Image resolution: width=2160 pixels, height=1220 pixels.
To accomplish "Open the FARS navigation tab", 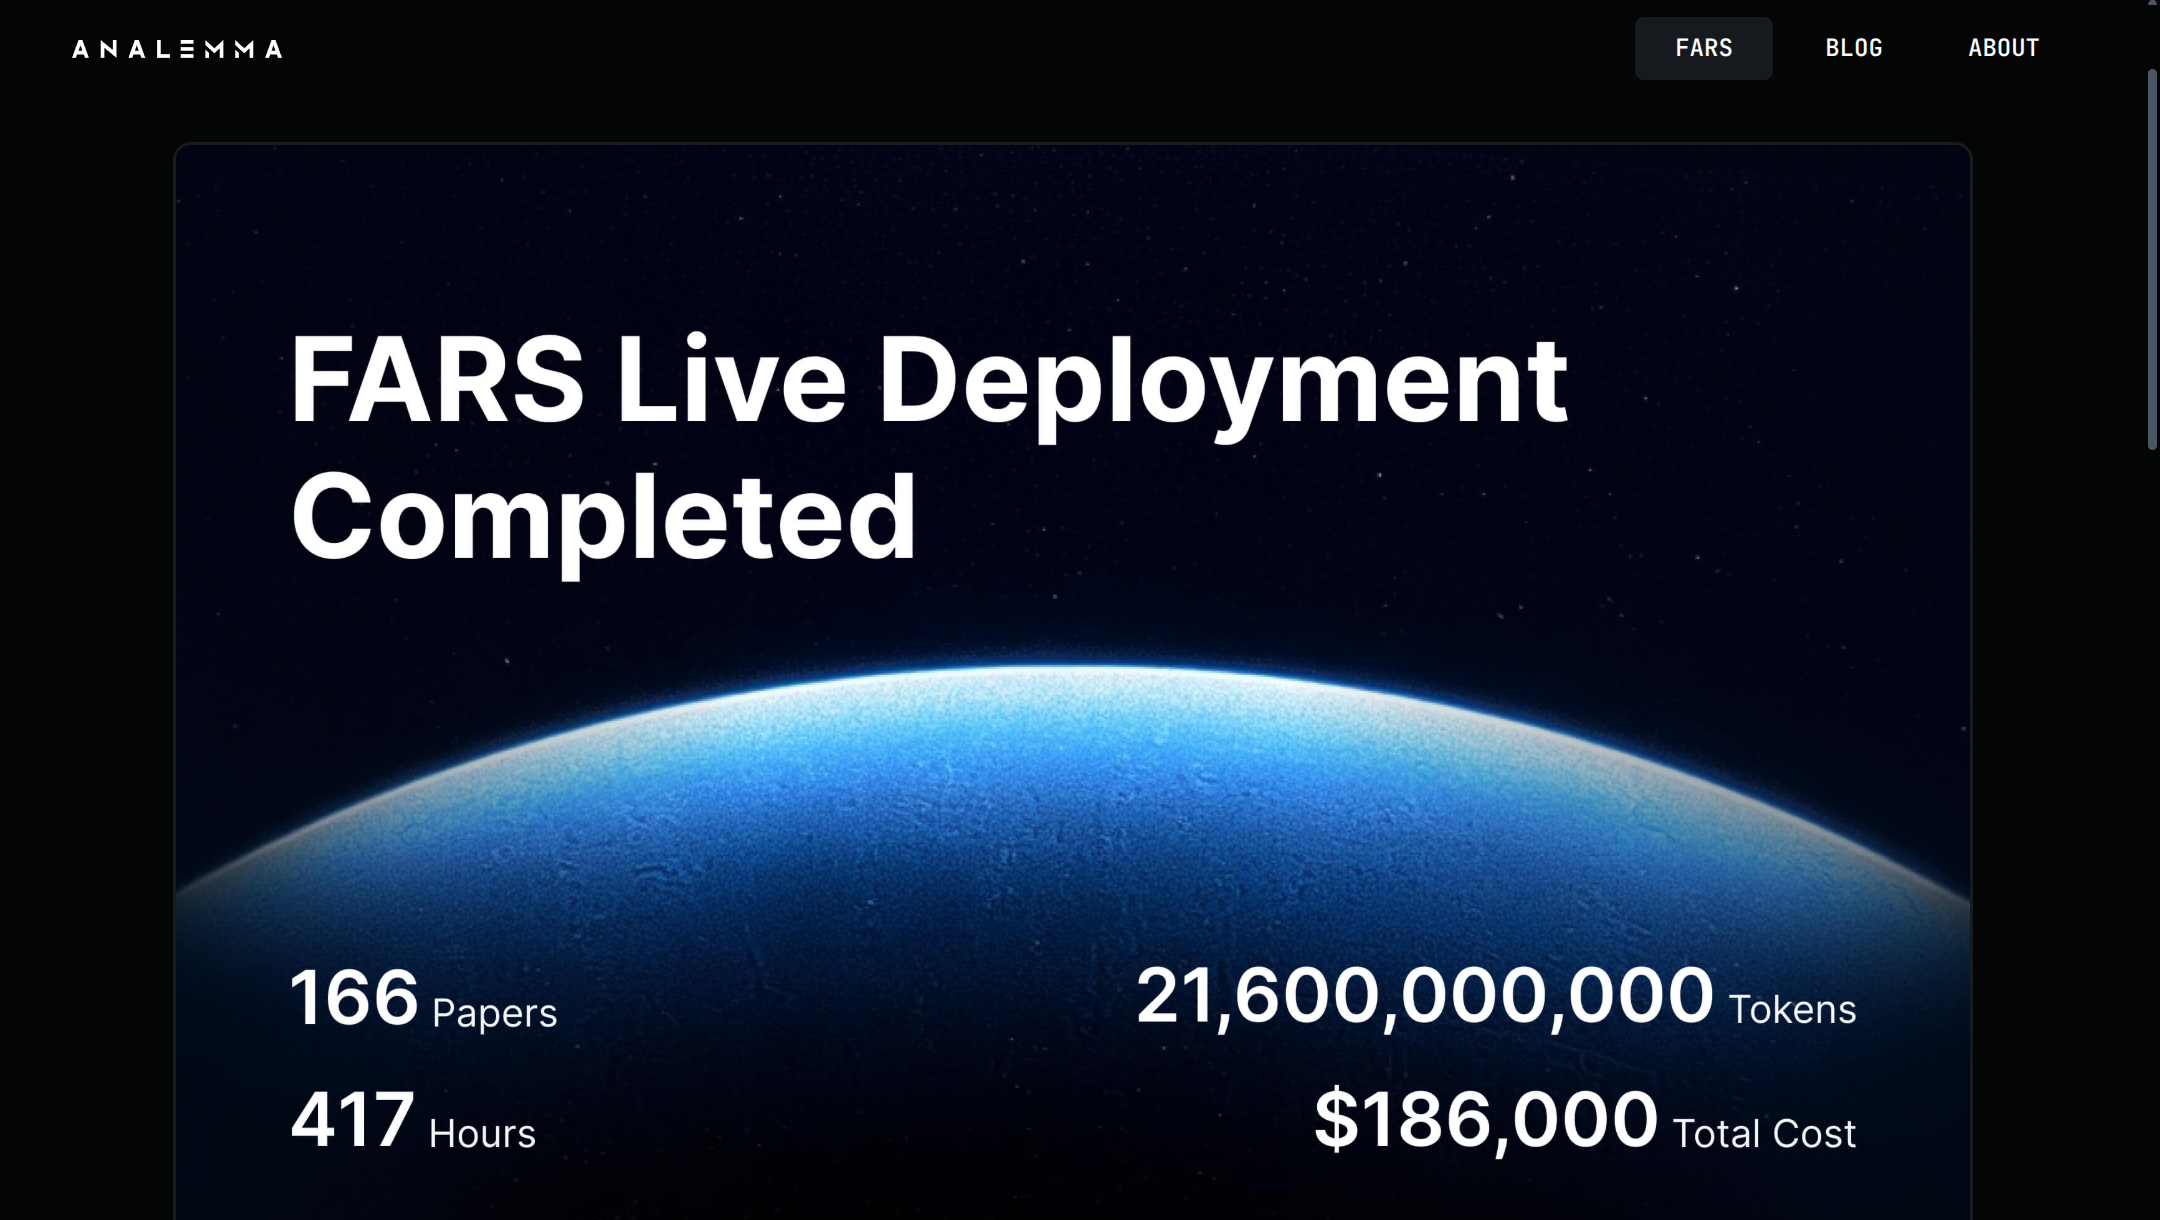I will point(1703,48).
